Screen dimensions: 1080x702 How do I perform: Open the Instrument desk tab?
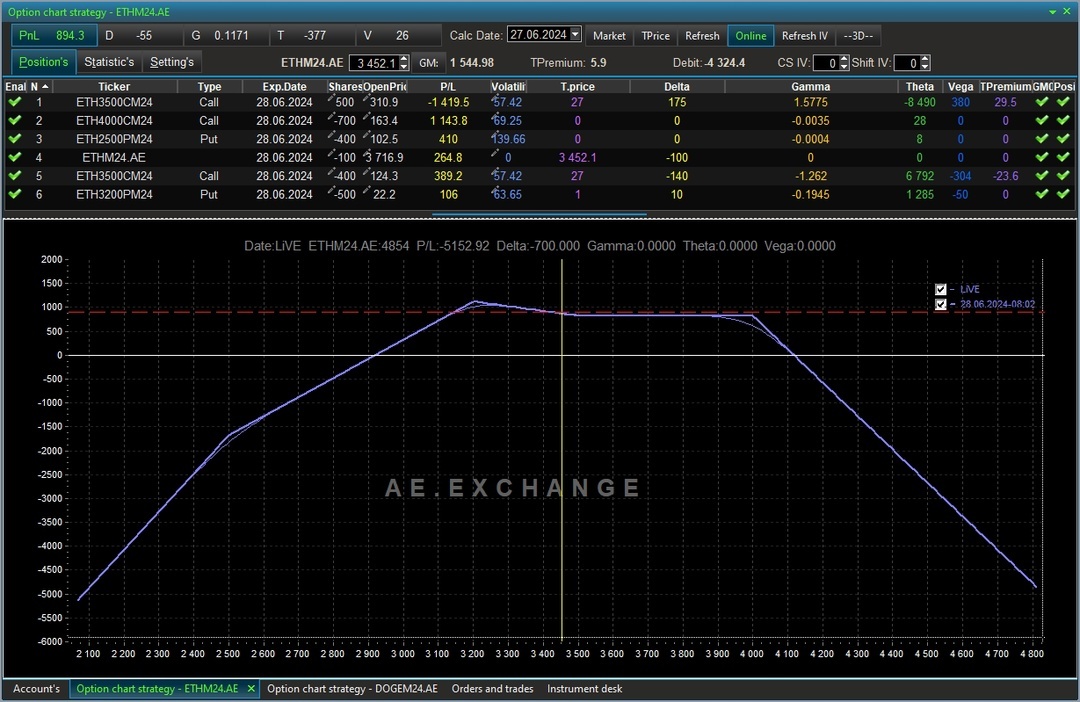point(585,689)
